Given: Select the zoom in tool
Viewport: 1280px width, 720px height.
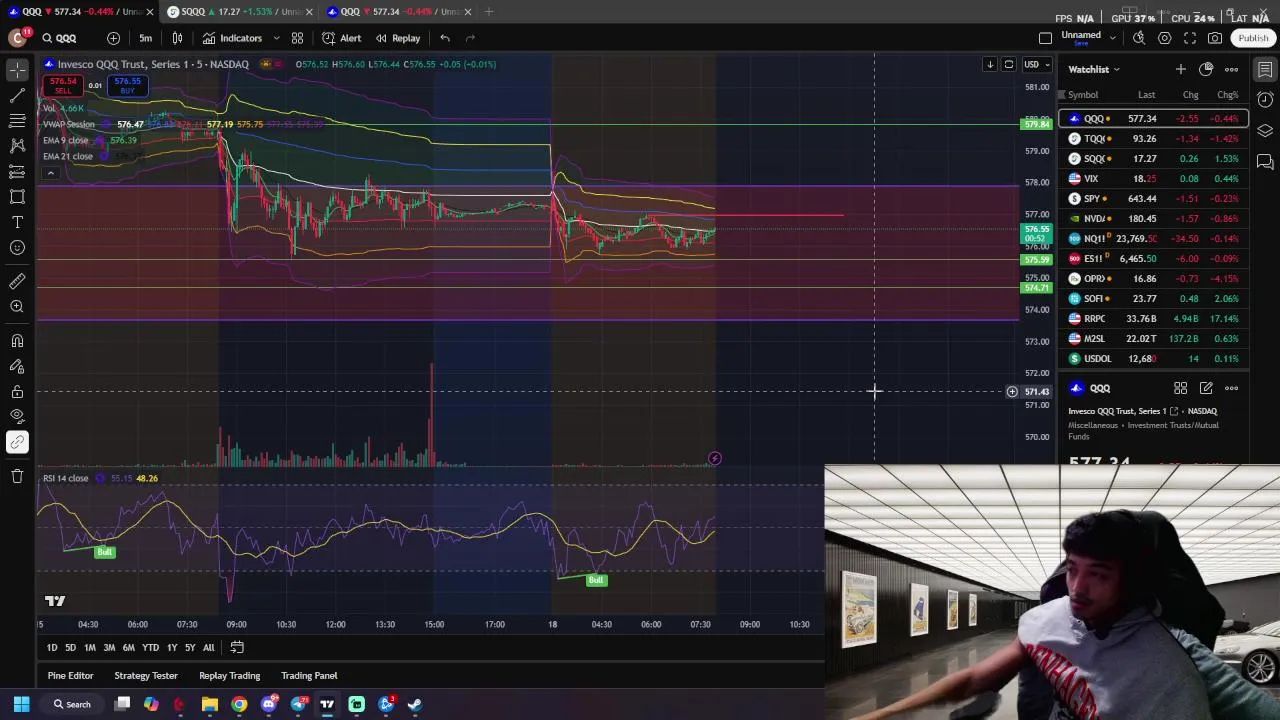Looking at the screenshot, I should pyautogui.click(x=17, y=307).
